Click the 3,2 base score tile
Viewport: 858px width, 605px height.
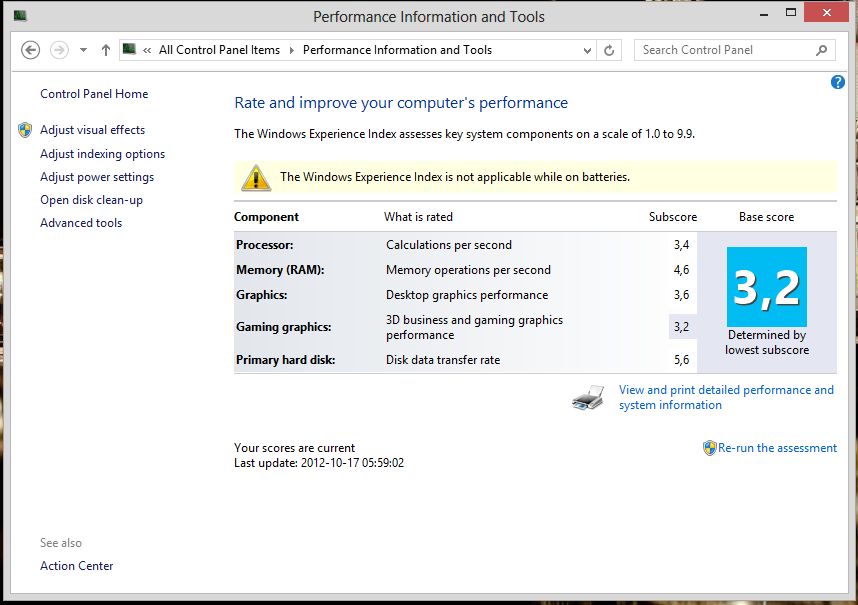(x=767, y=287)
